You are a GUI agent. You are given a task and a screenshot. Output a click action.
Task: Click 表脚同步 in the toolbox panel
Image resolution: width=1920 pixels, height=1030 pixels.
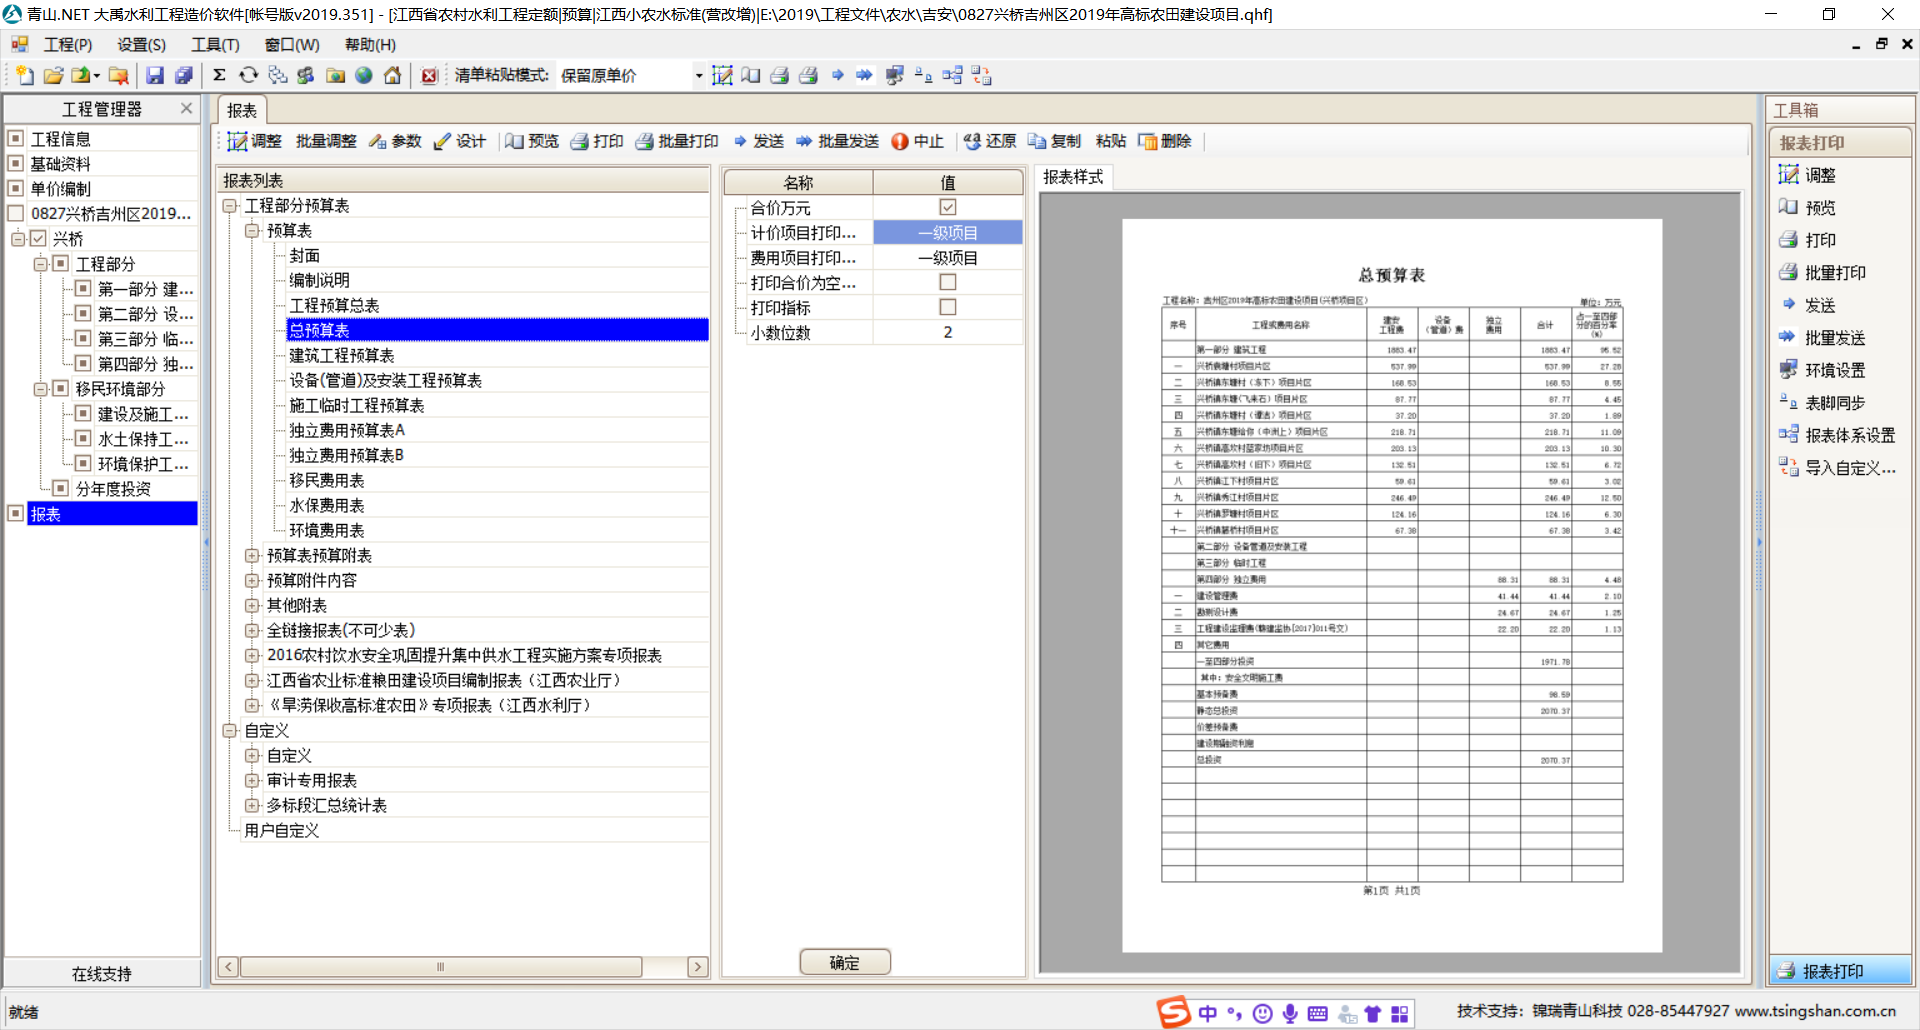point(1834,403)
